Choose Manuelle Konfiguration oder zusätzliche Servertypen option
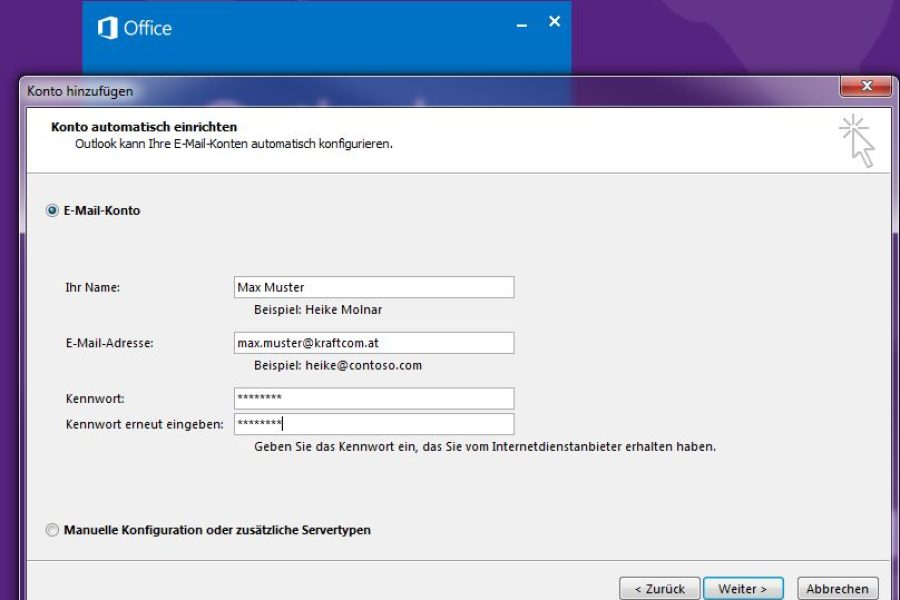The image size is (900, 600). [x=52, y=530]
